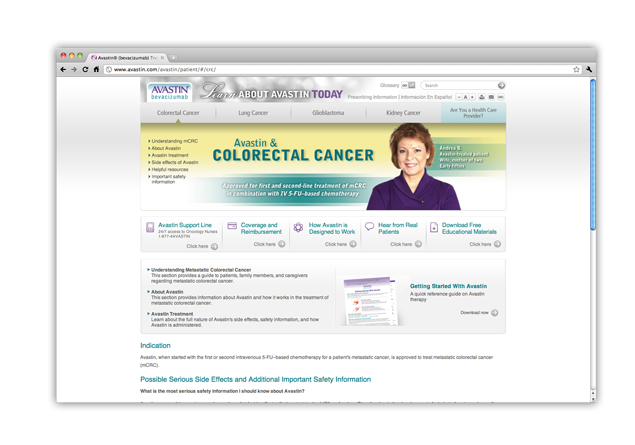The height and width of the screenshot is (445, 635).
Task: Open the About Avastin section link
Action: click(x=167, y=292)
